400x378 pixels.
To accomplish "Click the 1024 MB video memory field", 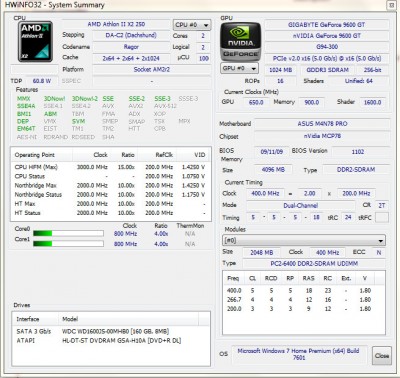I will tap(280, 70).
